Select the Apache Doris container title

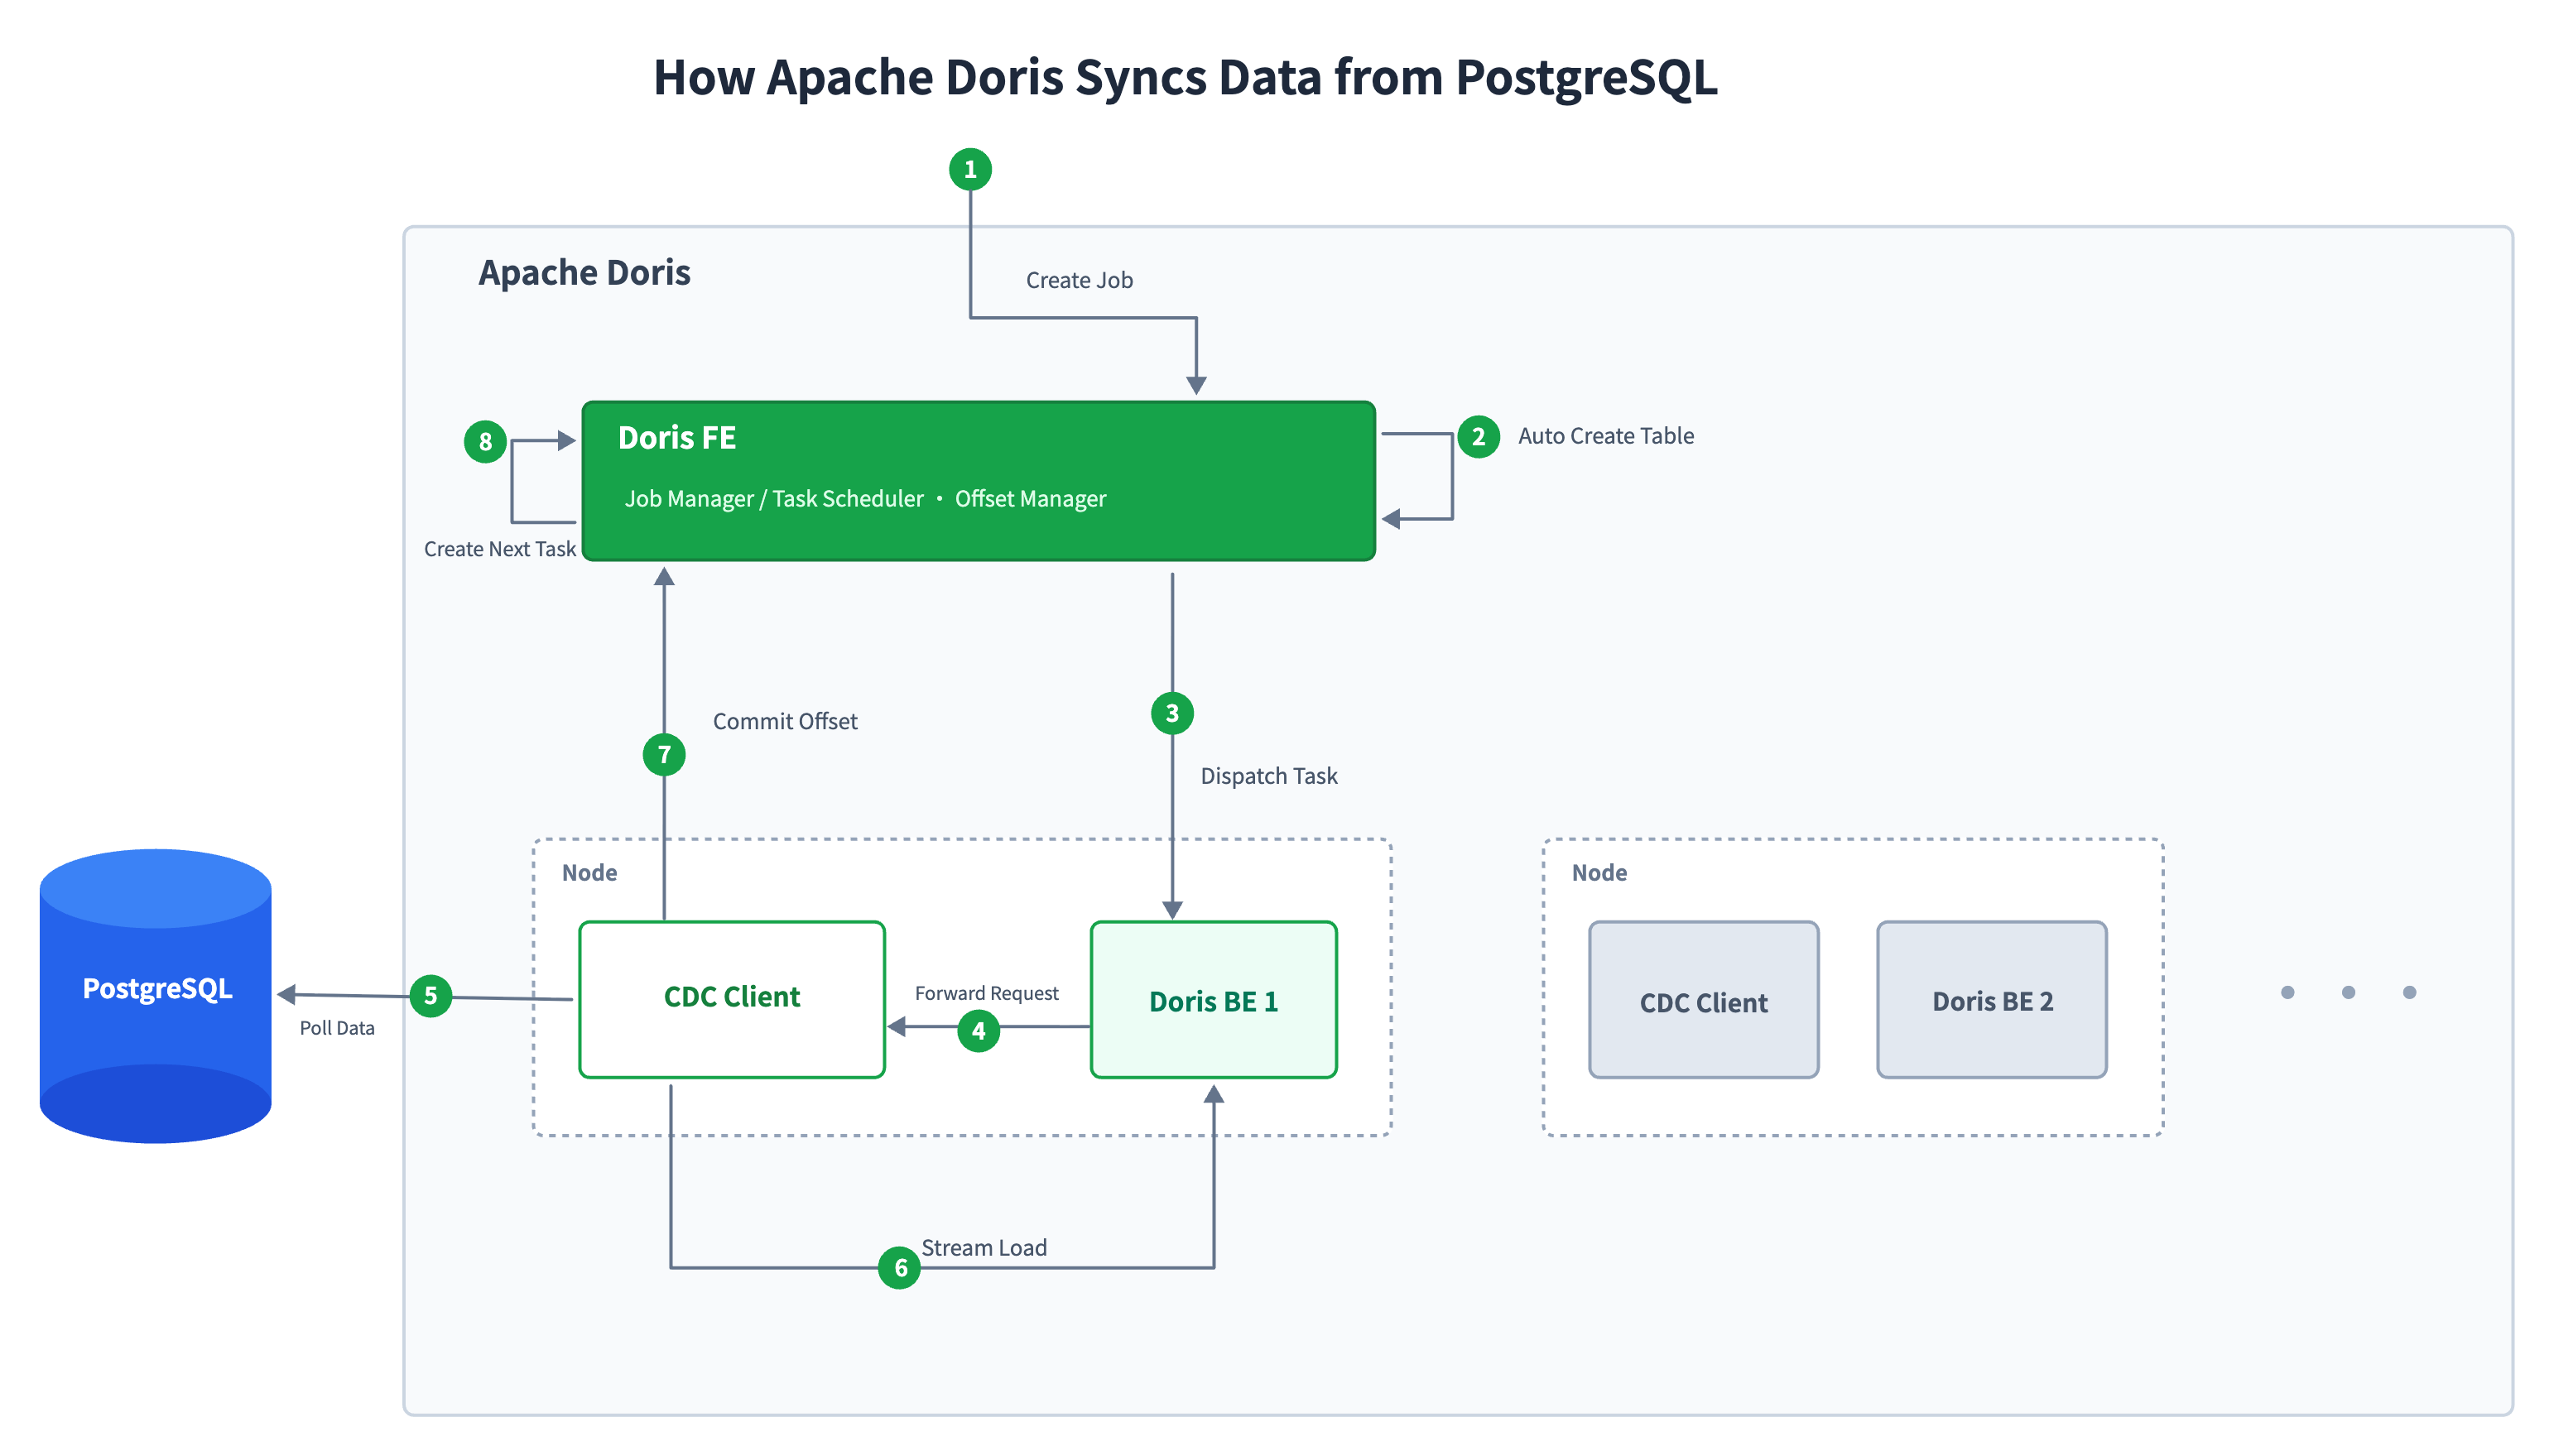click(584, 272)
